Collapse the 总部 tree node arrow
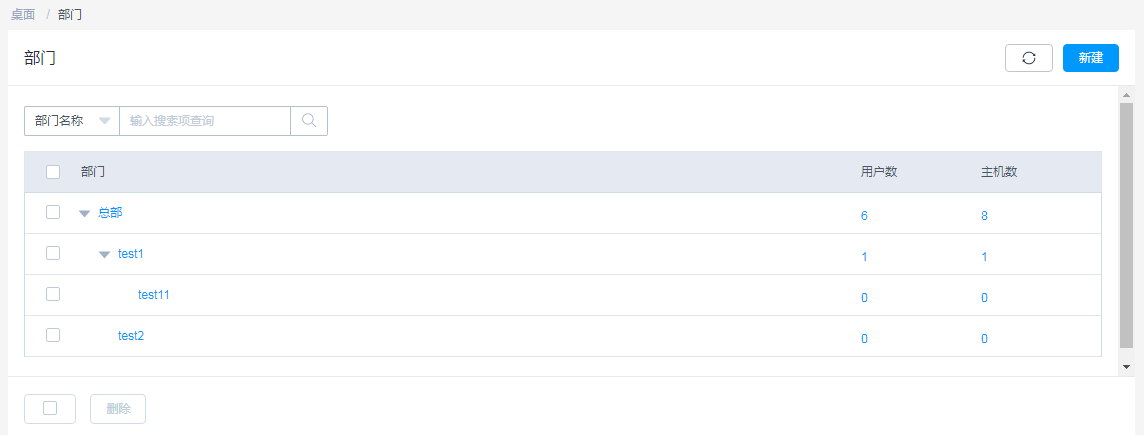 85,213
